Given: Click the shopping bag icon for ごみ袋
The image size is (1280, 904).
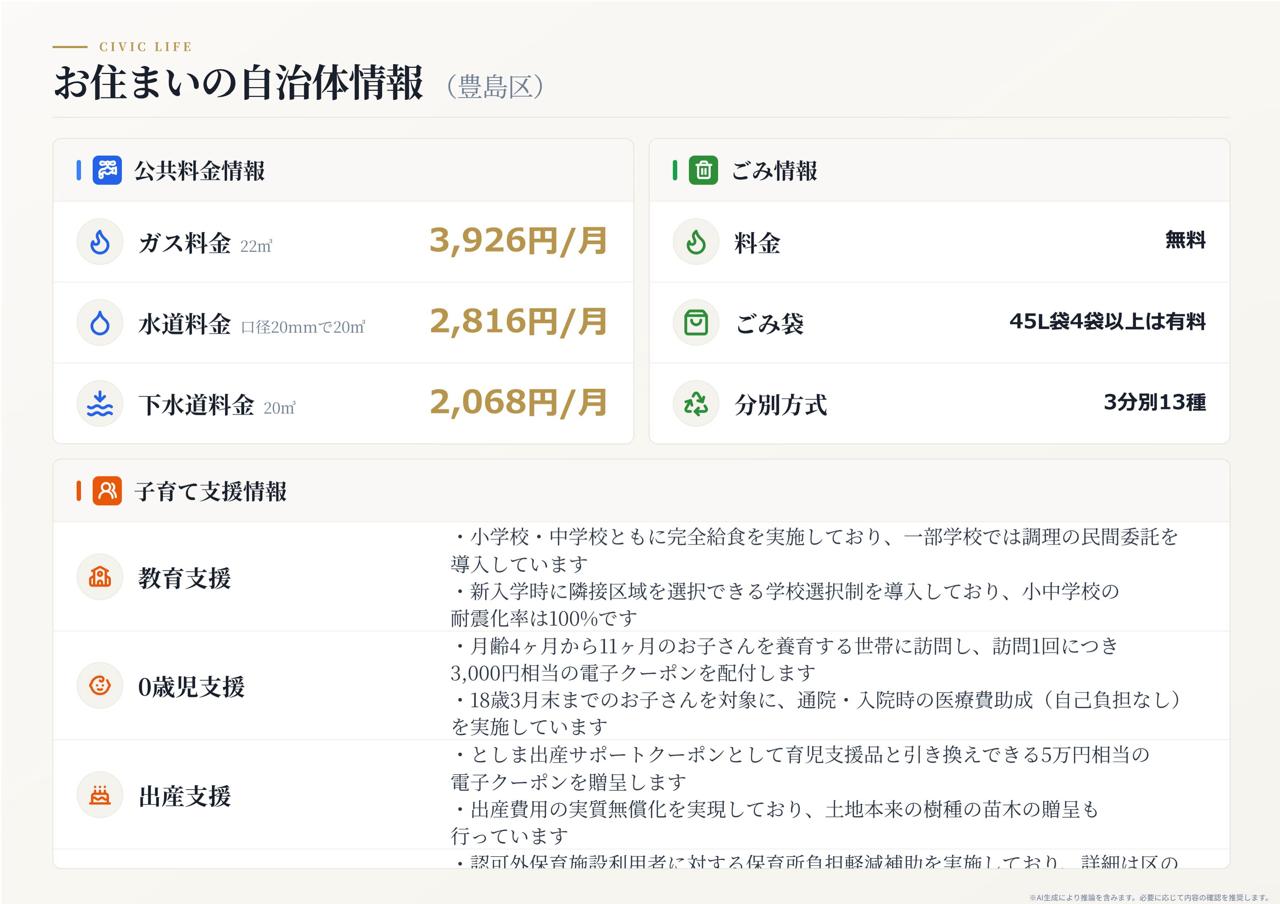Looking at the screenshot, I should 696,323.
